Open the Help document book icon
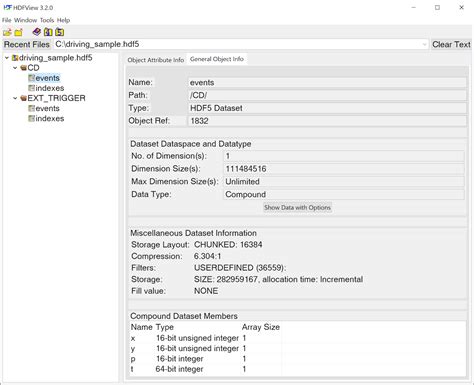This screenshot has height=385, width=474. 37,32
